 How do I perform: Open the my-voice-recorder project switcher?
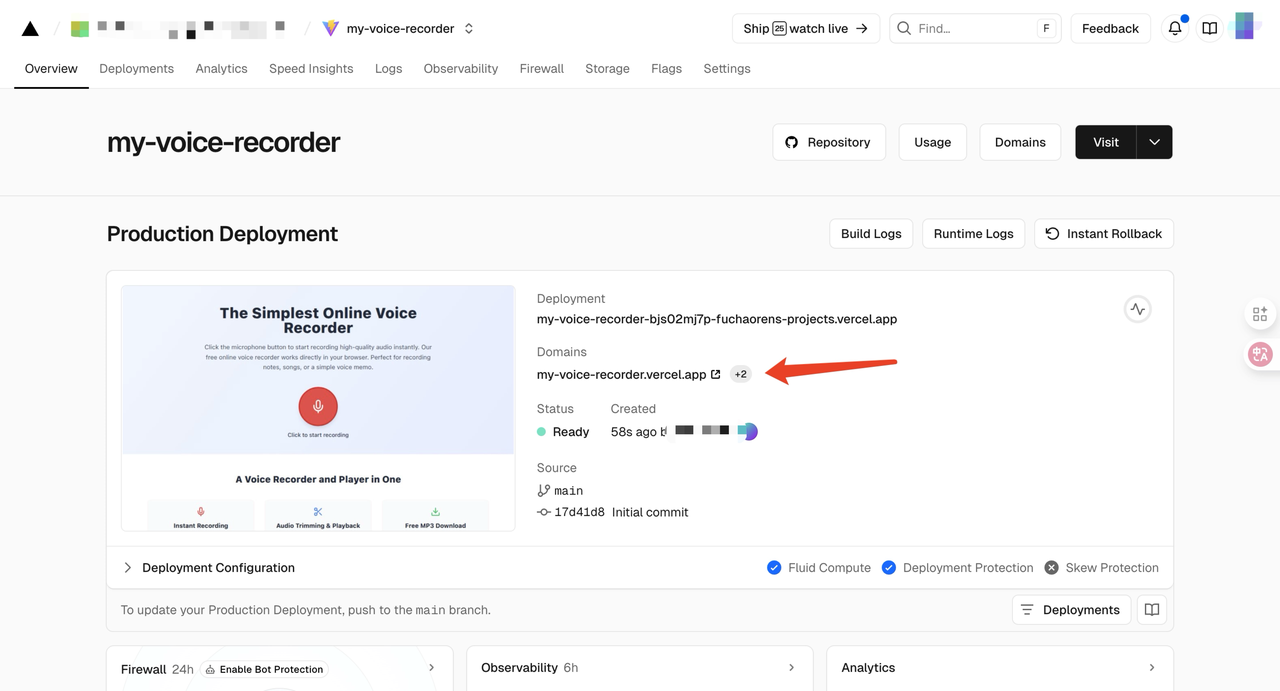[469, 29]
